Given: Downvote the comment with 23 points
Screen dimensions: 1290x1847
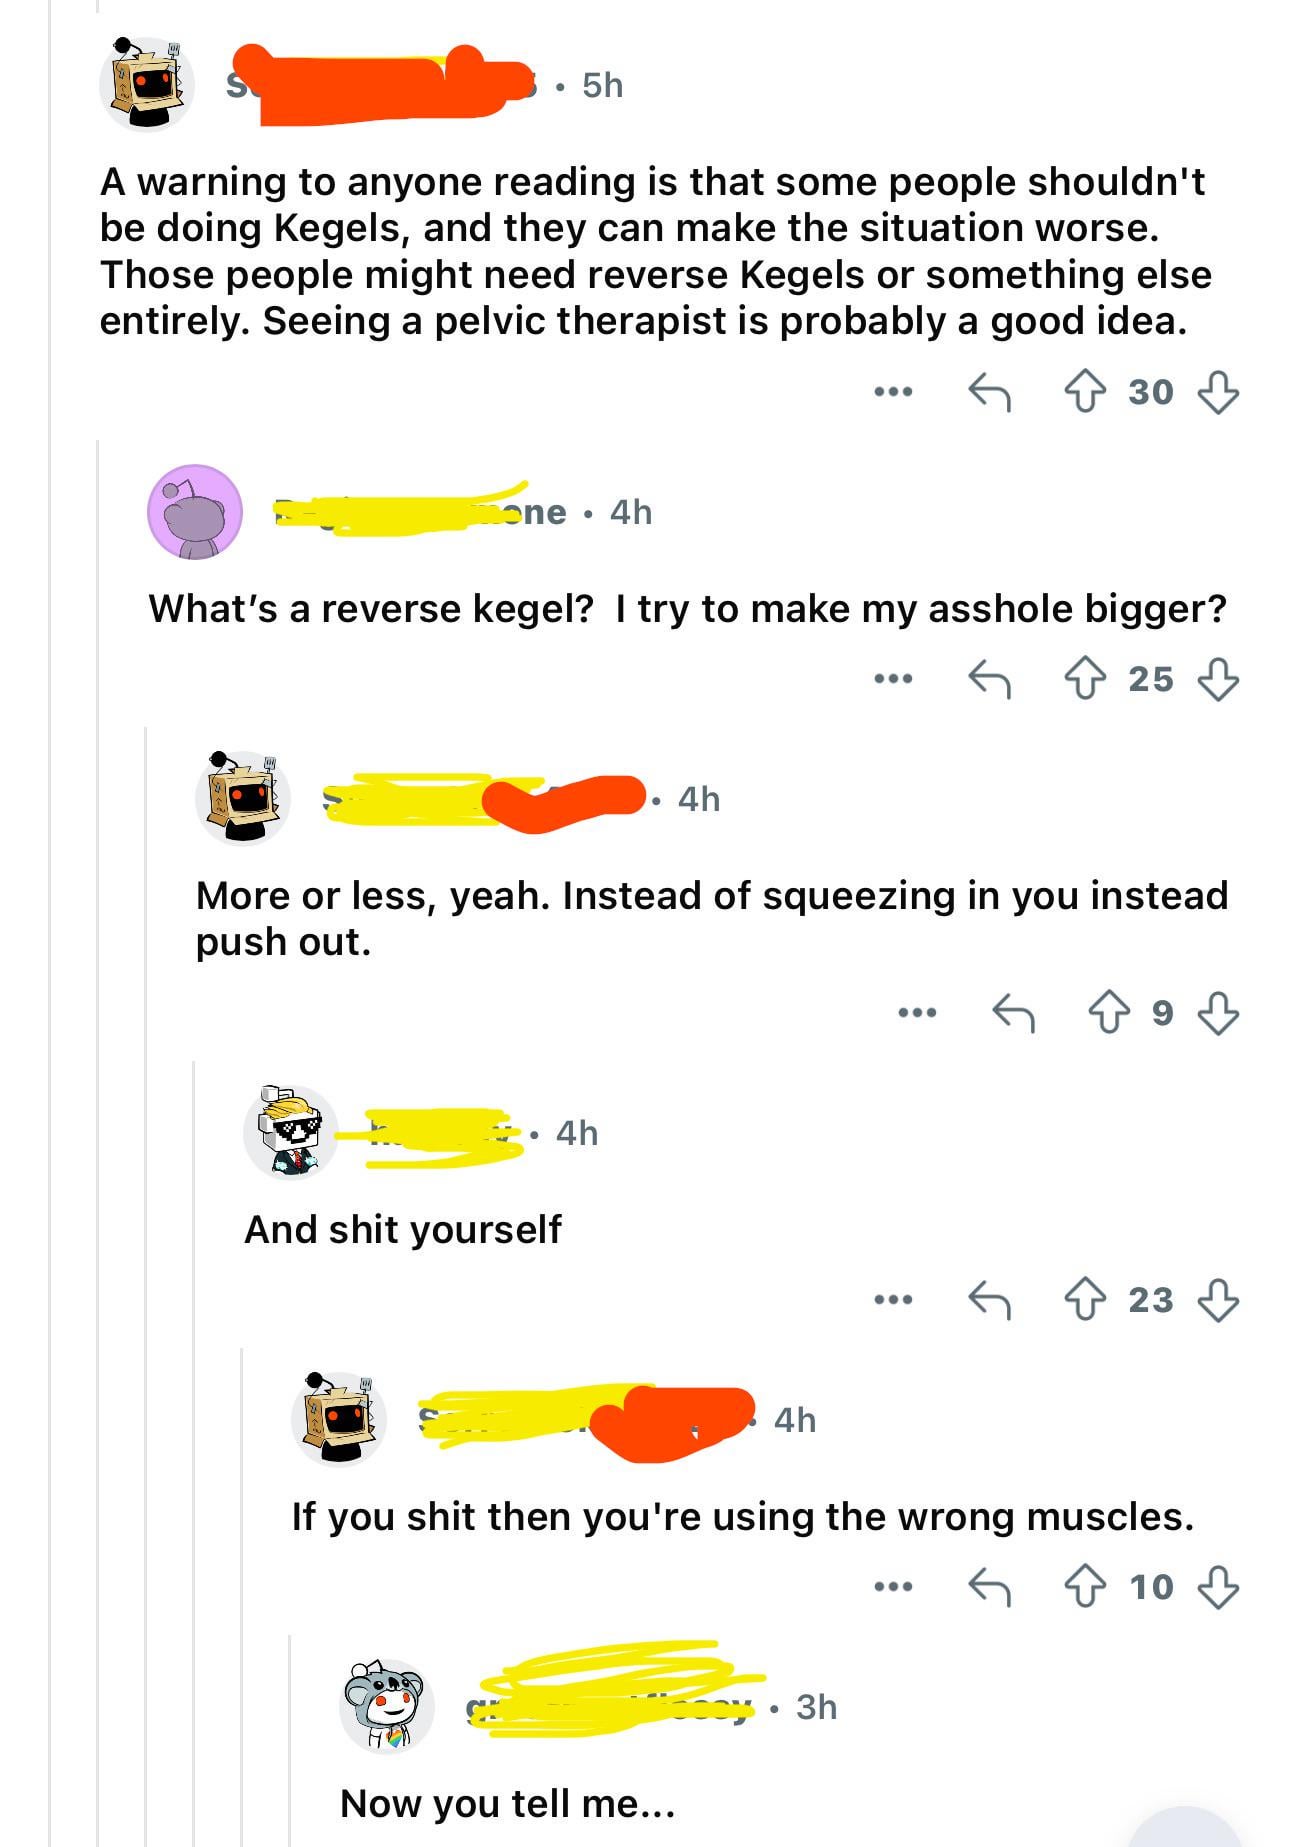Looking at the screenshot, I should pyautogui.click(x=1218, y=1299).
